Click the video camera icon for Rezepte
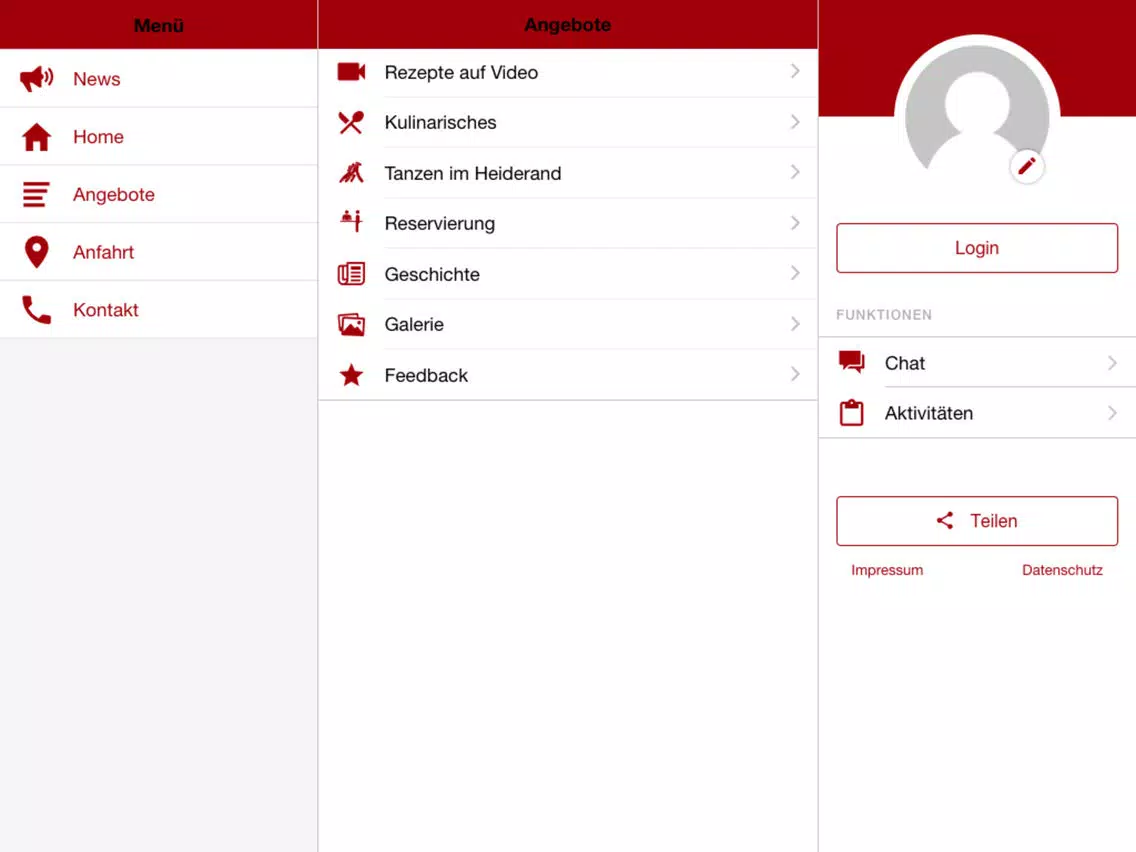Viewport: 1136px width, 852px height. tap(351, 72)
